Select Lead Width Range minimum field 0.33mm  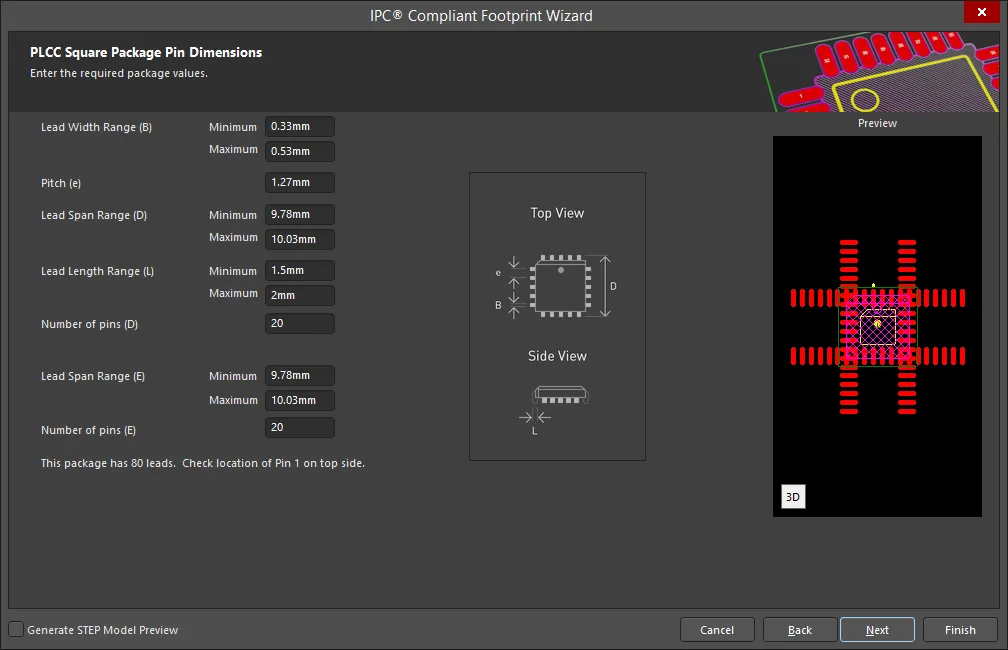coord(300,127)
